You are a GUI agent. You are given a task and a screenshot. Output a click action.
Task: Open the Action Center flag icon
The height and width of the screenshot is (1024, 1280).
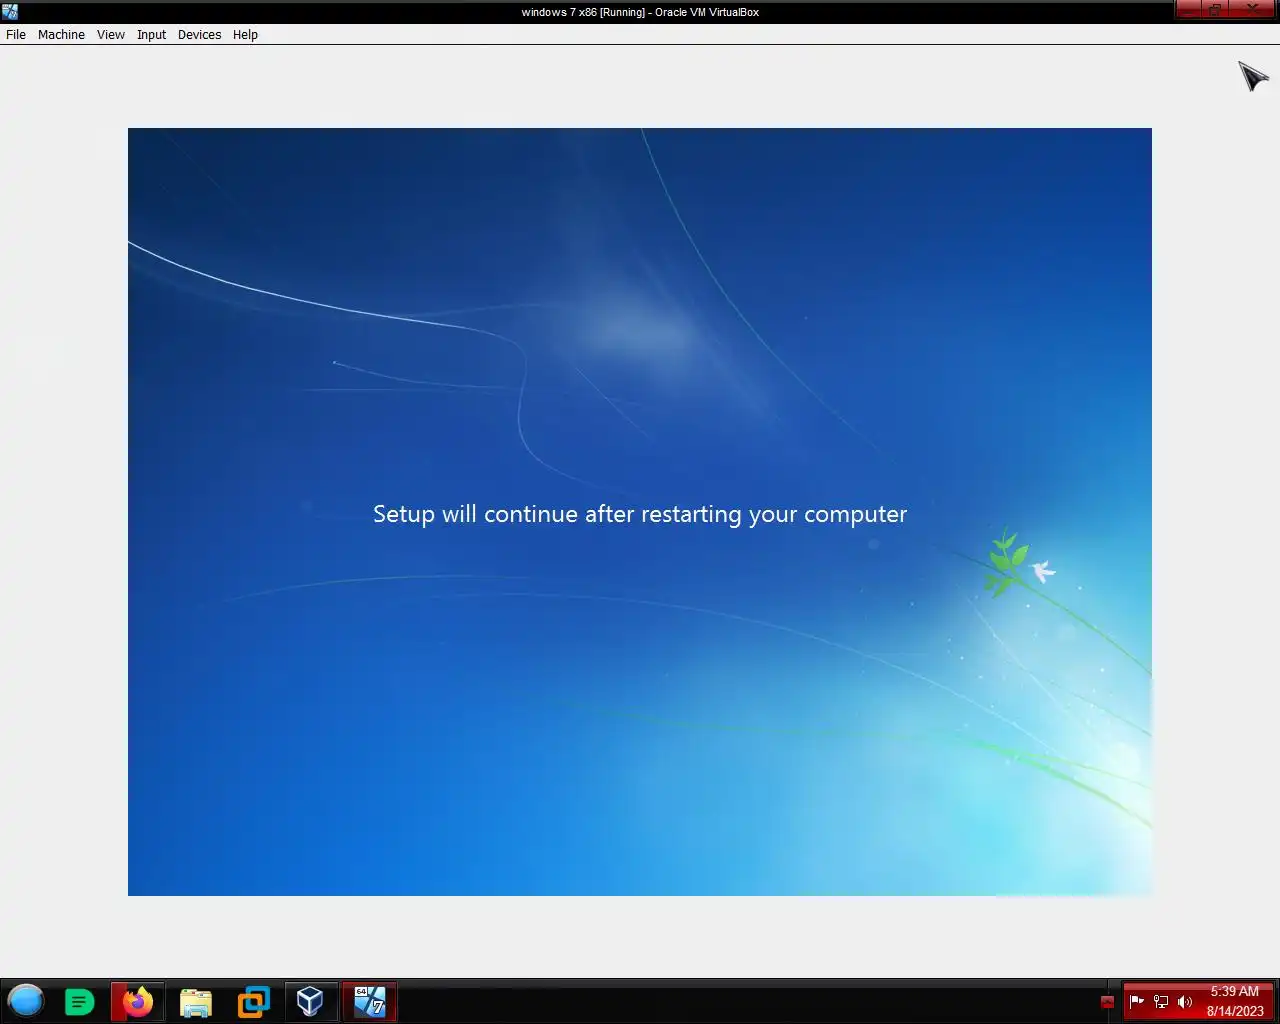click(x=1136, y=1001)
